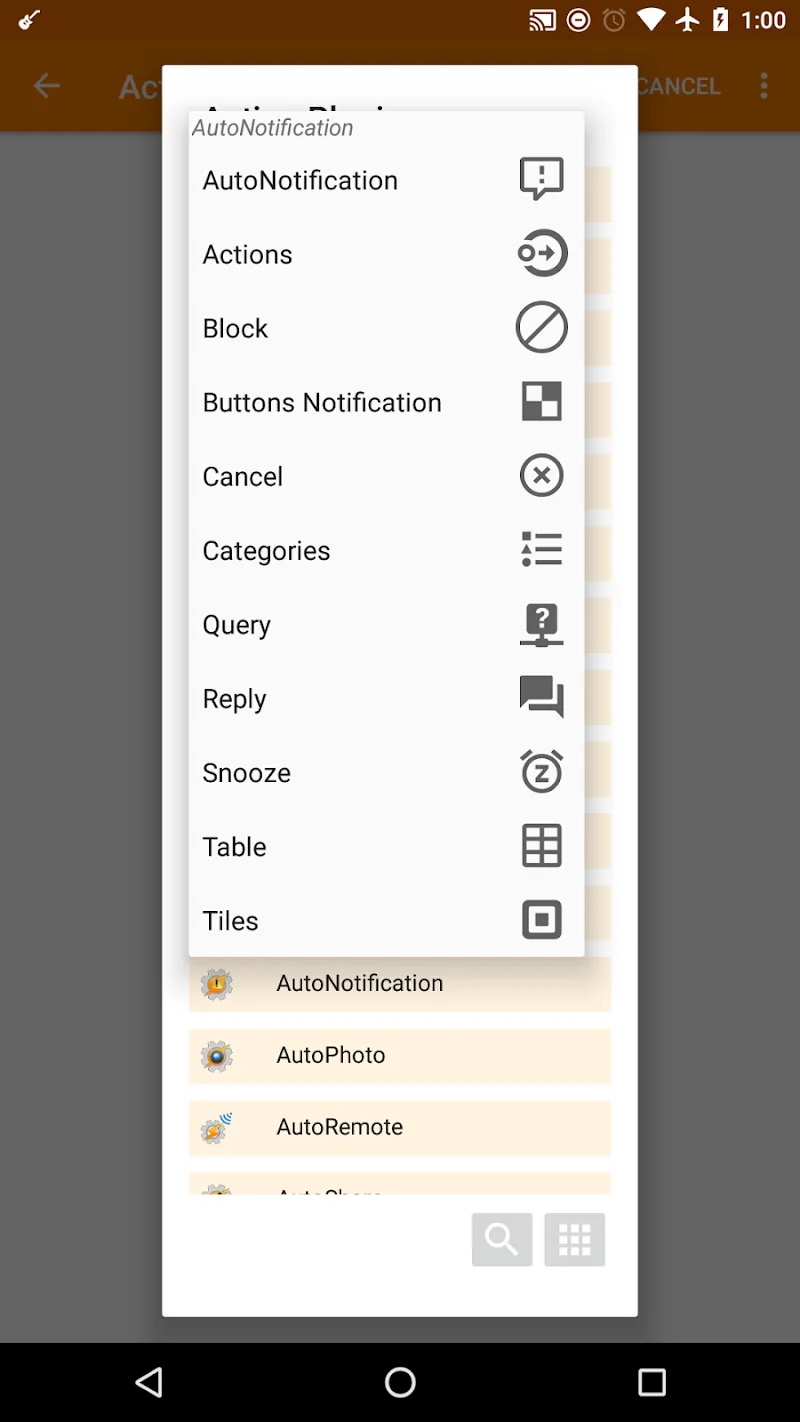Select the AutoNotification speech-bubble icon
The width and height of the screenshot is (800, 1422).
(x=541, y=179)
